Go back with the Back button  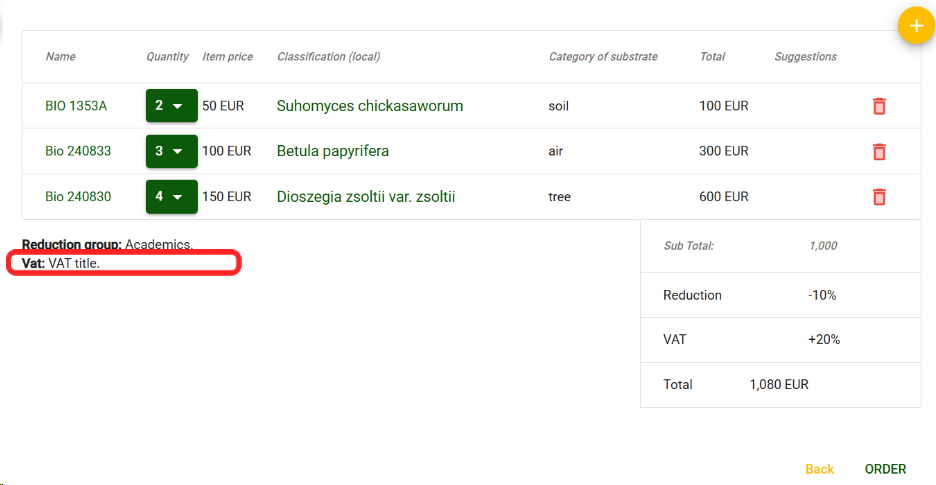[x=819, y=469]
